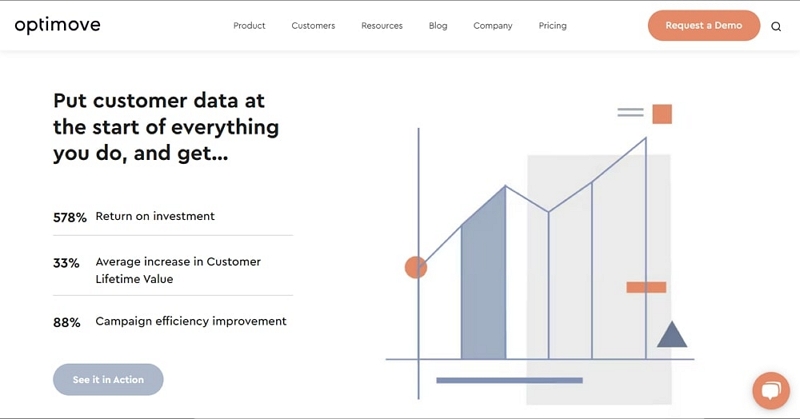This screenshot has width=800, height=419.
Task: Open the chat bubble widget
Action: pos(771,390)
